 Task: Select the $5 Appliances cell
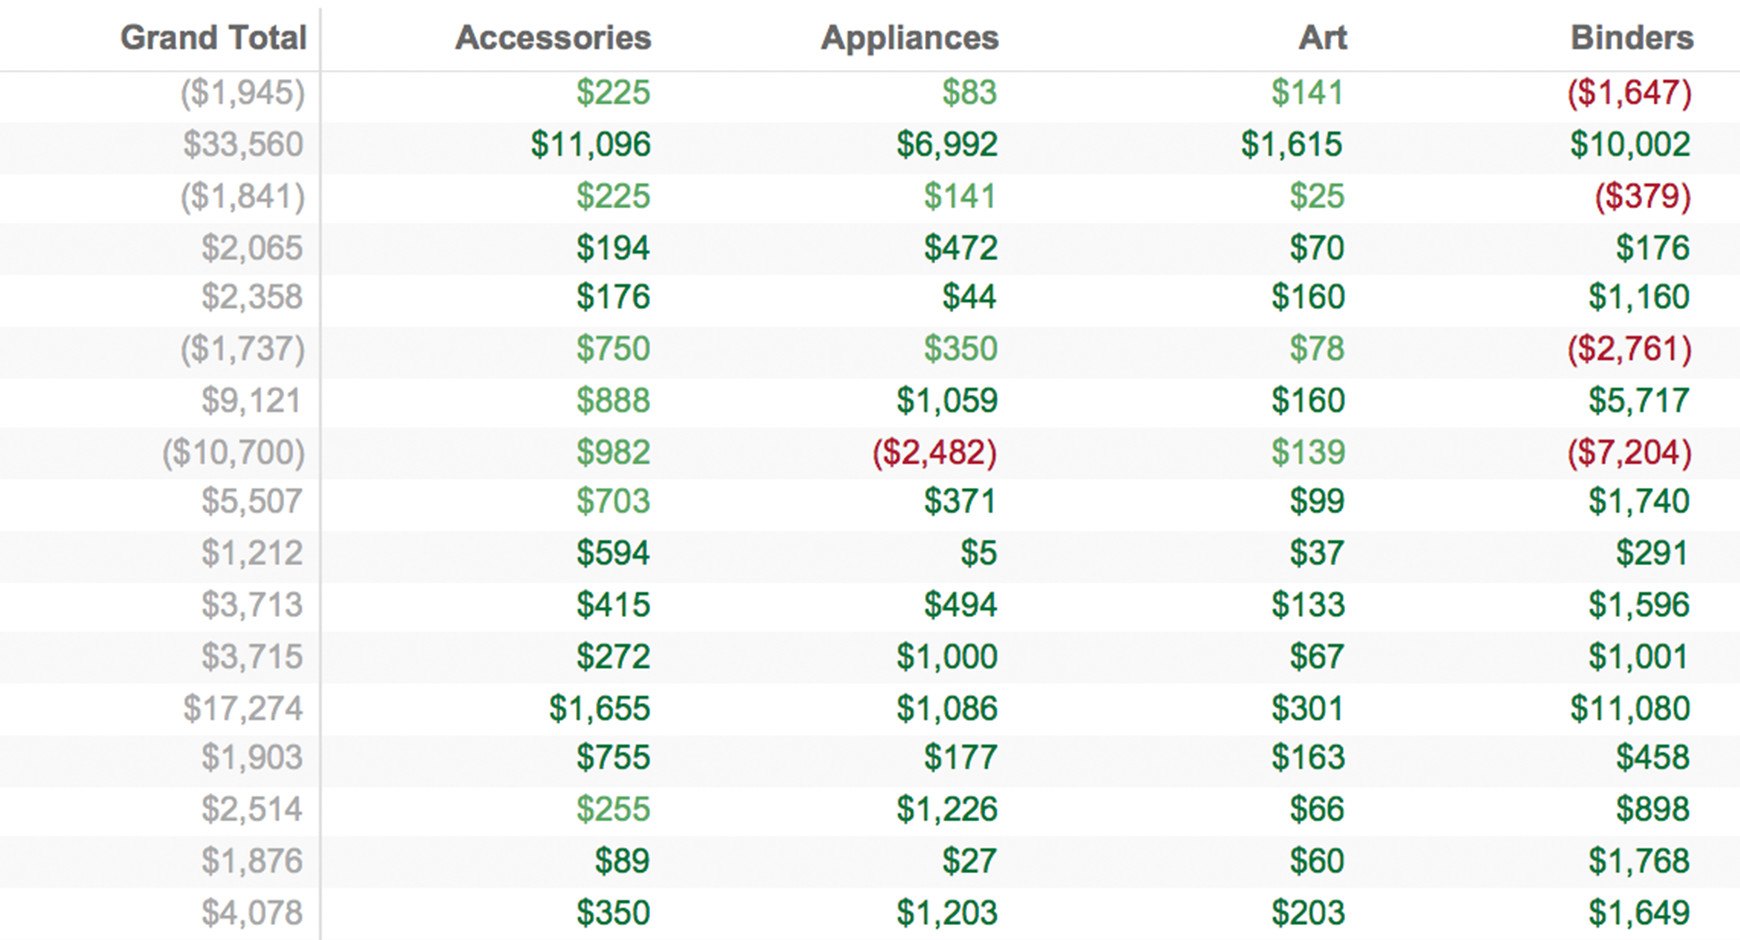click(978, 553)
